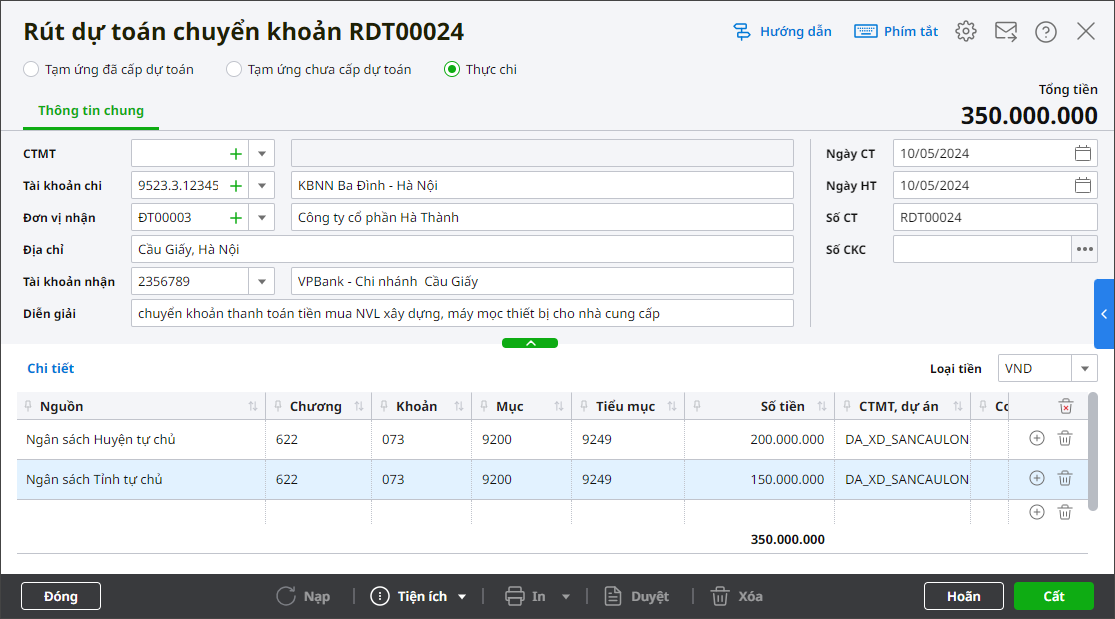Expand the In print options arrow

[x=566, y=597]
